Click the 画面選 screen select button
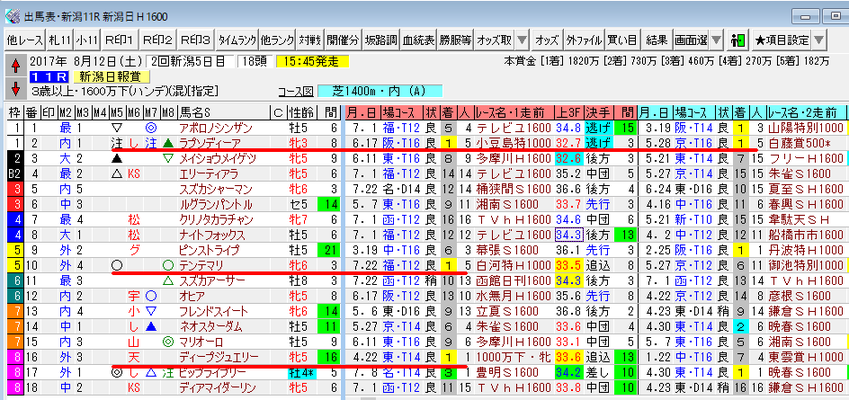Screen dimensions: 849x400 point(690,41)
